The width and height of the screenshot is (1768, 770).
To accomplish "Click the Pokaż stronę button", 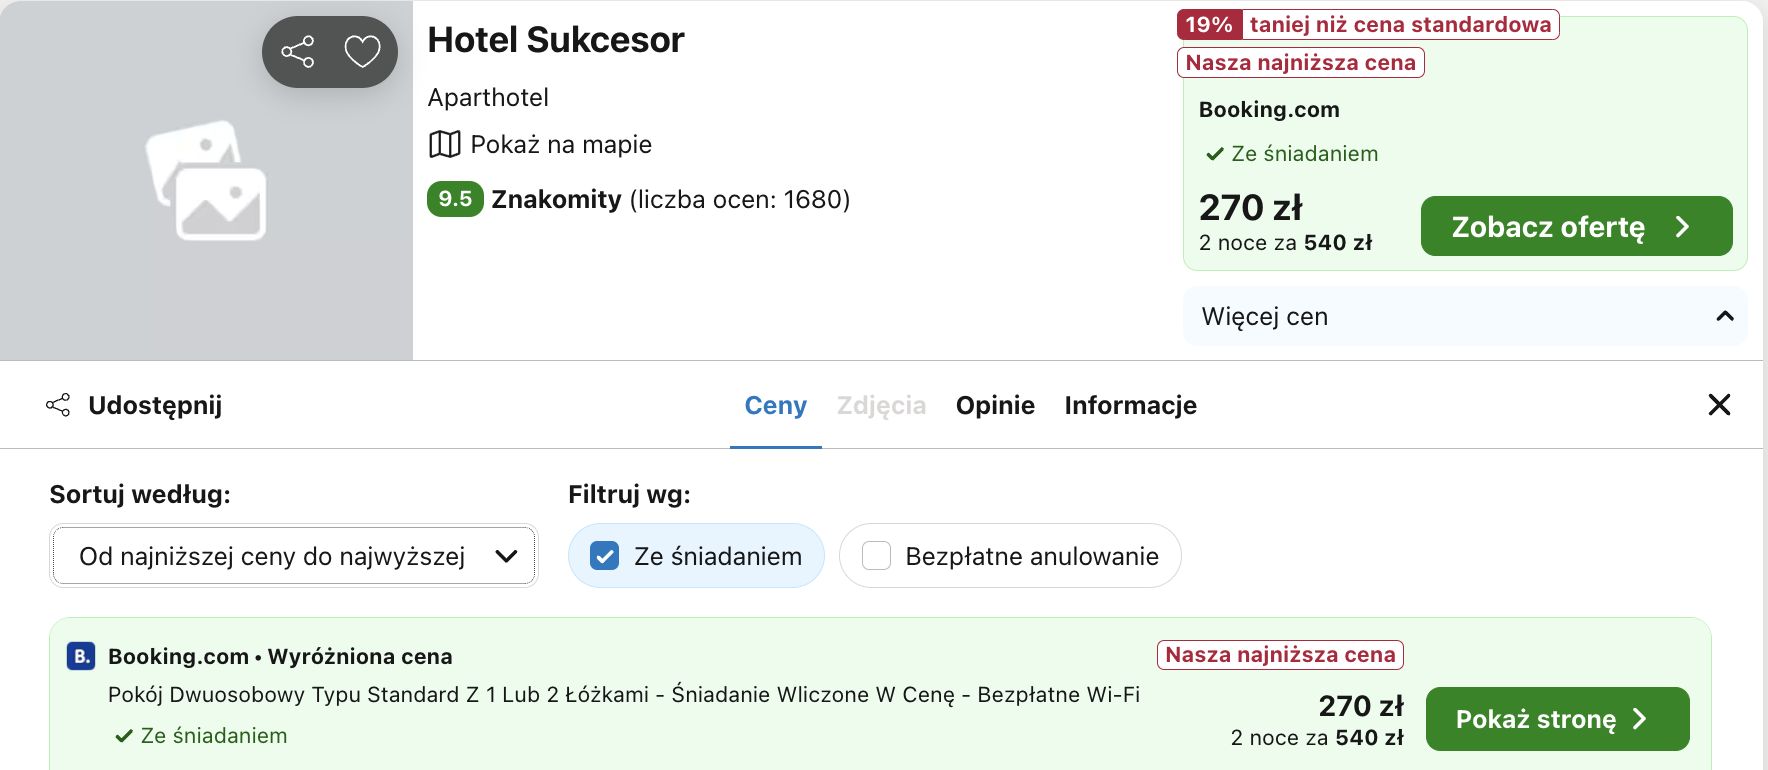I will tap(1557, 719).
